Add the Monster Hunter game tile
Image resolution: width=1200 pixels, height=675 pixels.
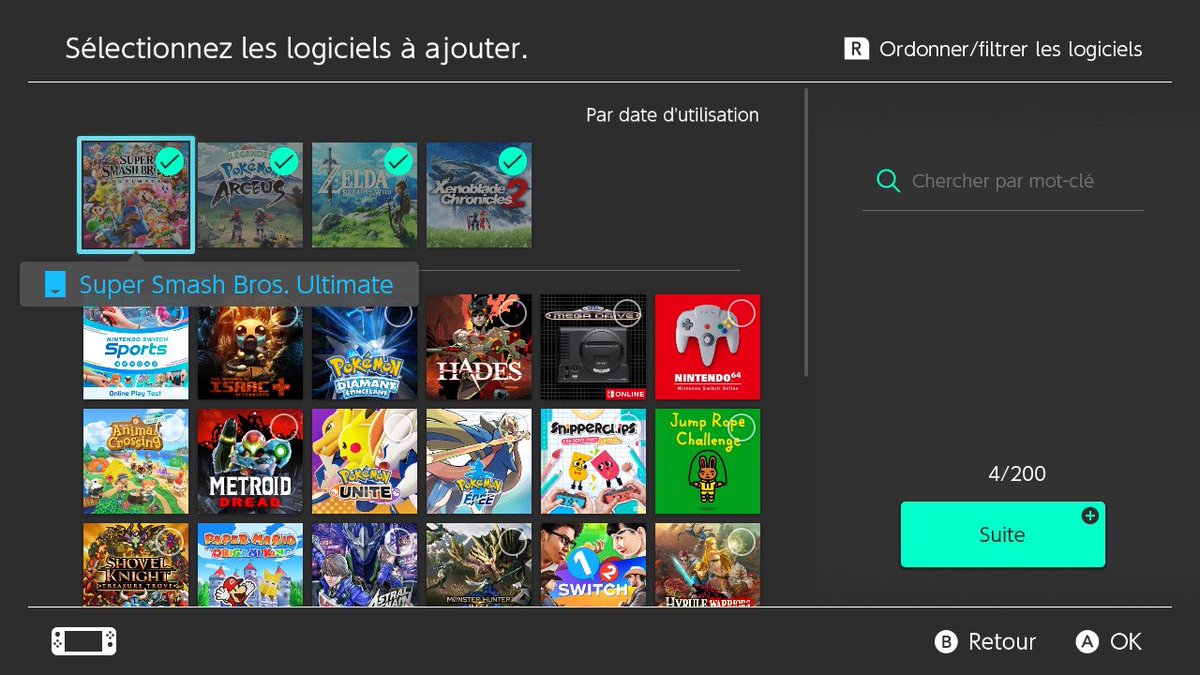[479, 564]
